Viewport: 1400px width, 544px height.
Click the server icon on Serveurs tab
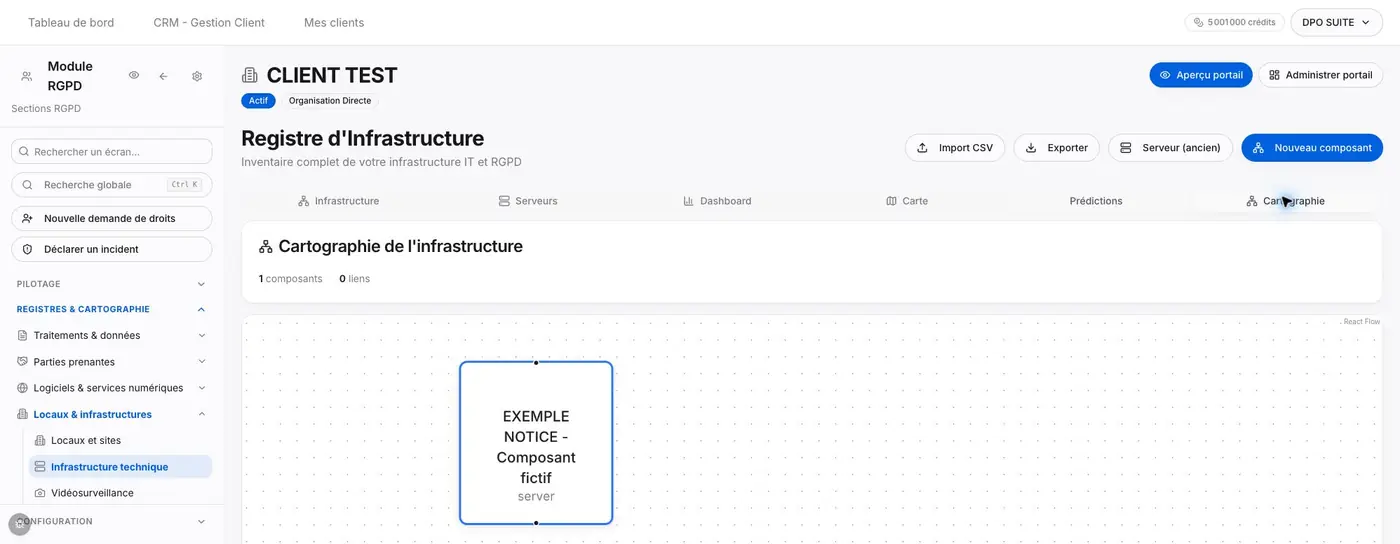pos(504,201)
